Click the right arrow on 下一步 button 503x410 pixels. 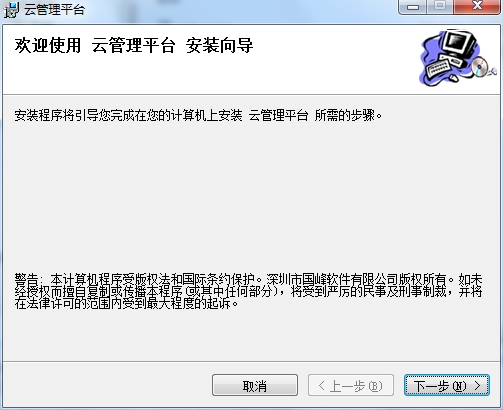(477, 386)
